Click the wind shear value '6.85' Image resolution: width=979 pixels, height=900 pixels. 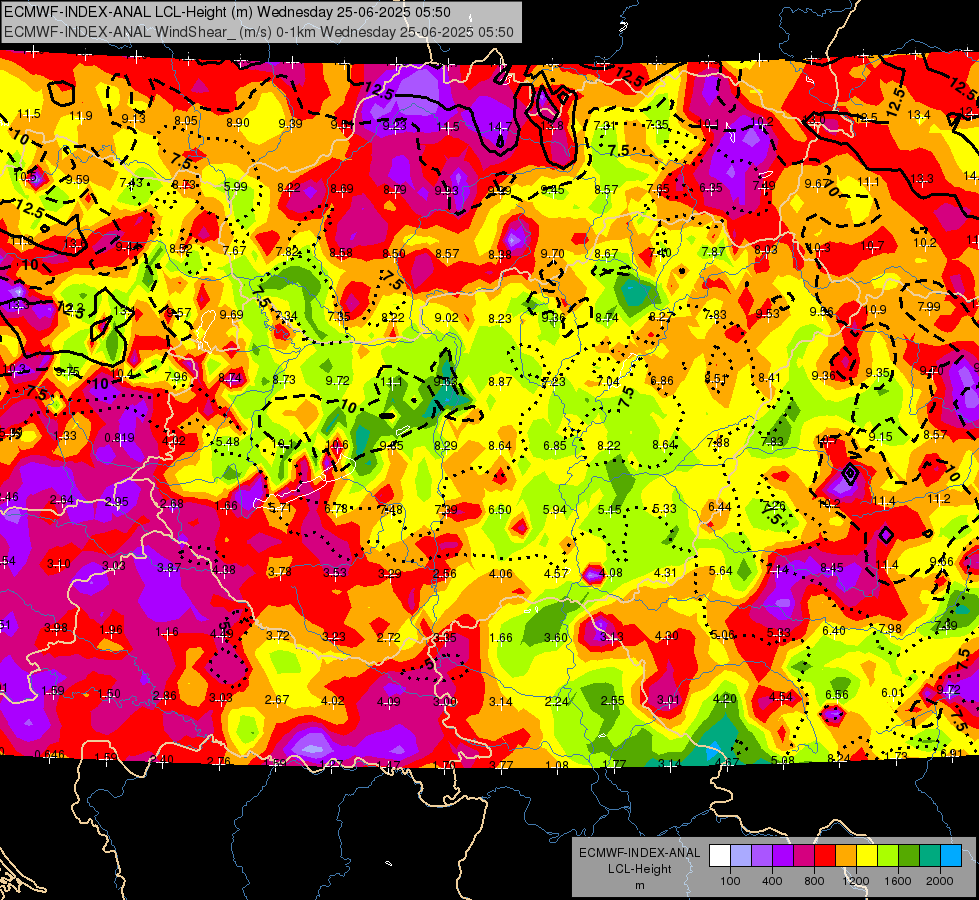554,445
